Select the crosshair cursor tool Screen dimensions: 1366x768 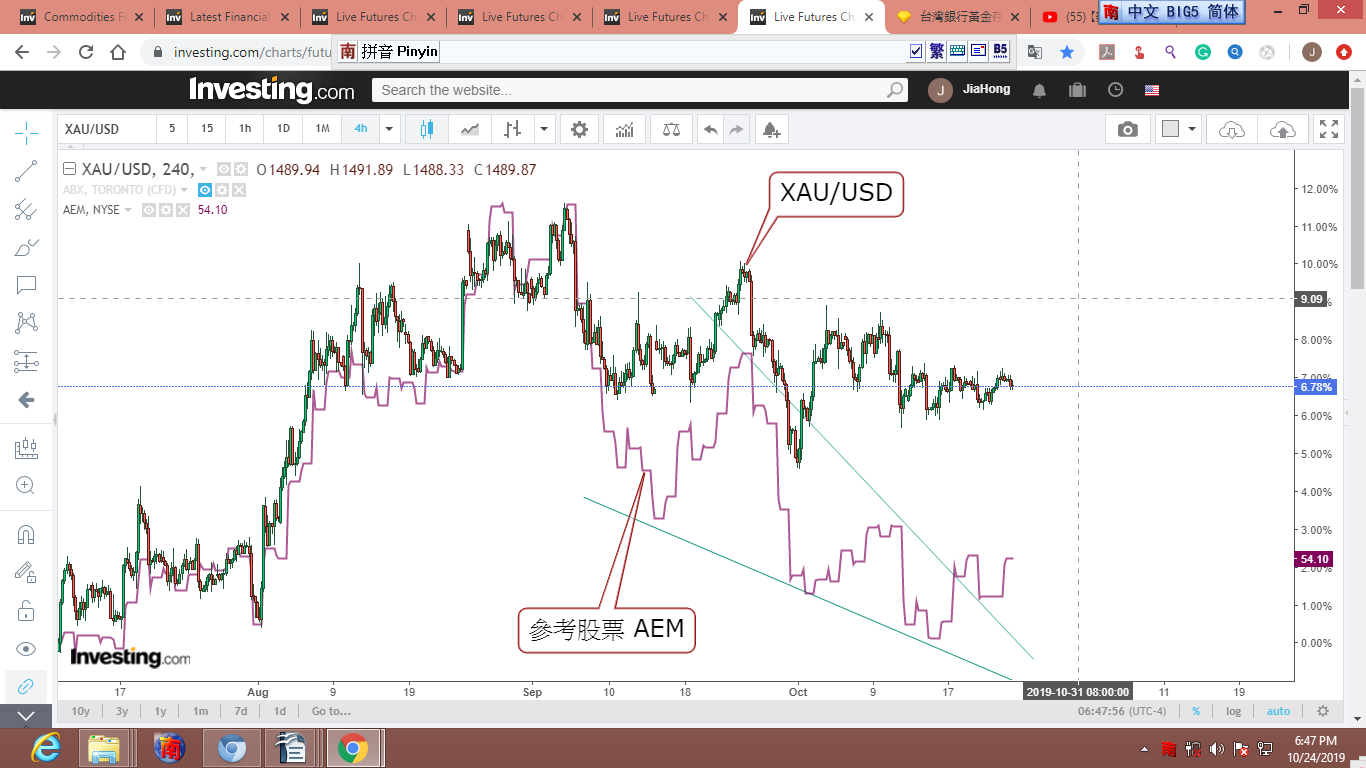click(x=26, y=132)
